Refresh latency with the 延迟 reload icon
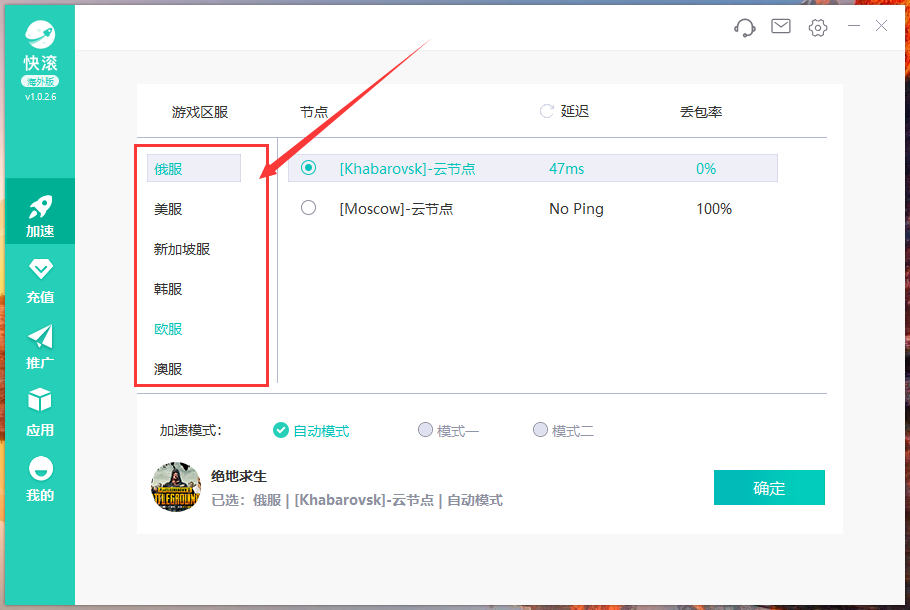Viewport: 910px width, 610px height. [x=547, y=111]
